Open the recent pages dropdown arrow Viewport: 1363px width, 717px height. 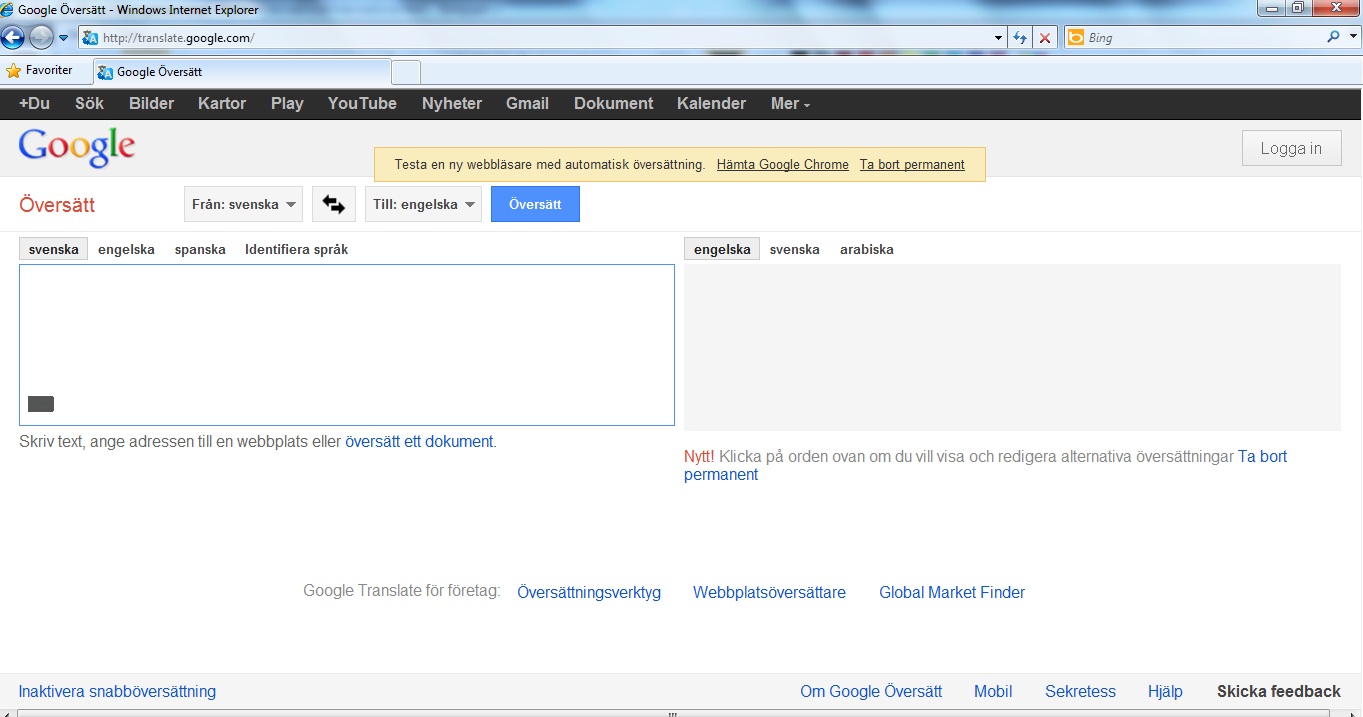pos(64,38)
